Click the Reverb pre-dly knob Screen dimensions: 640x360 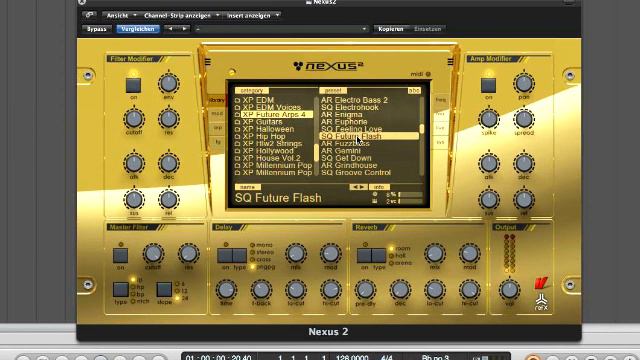[365, 290]
